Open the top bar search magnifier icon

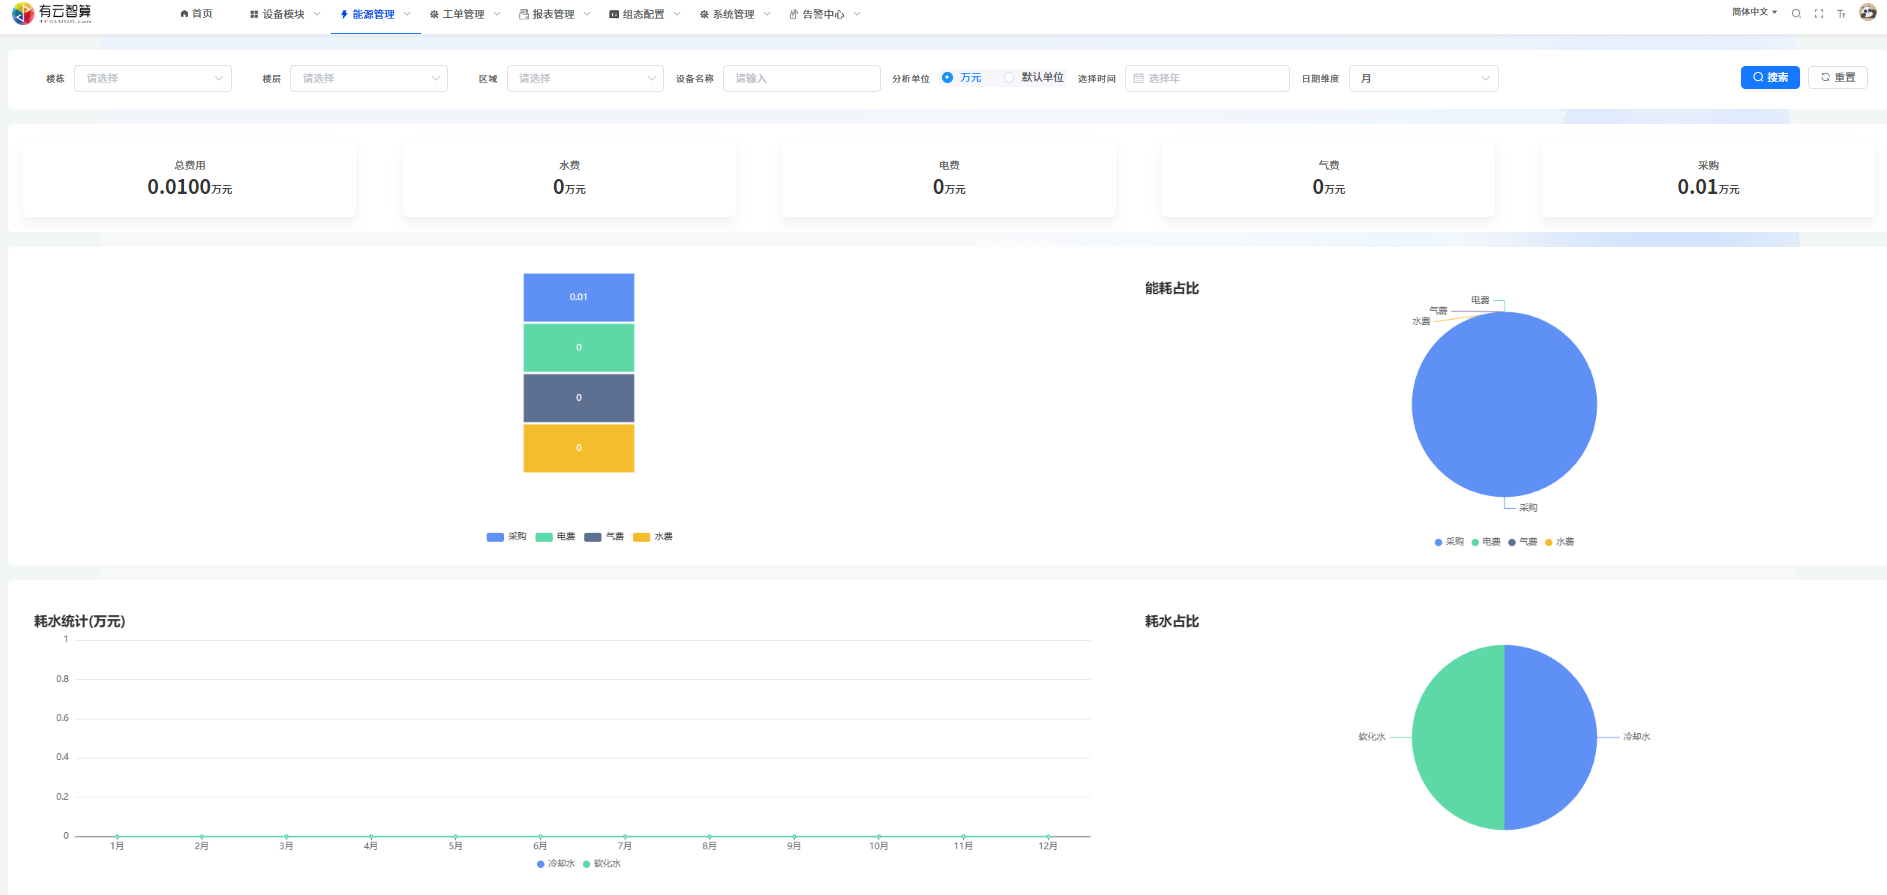click(1796, 14)
